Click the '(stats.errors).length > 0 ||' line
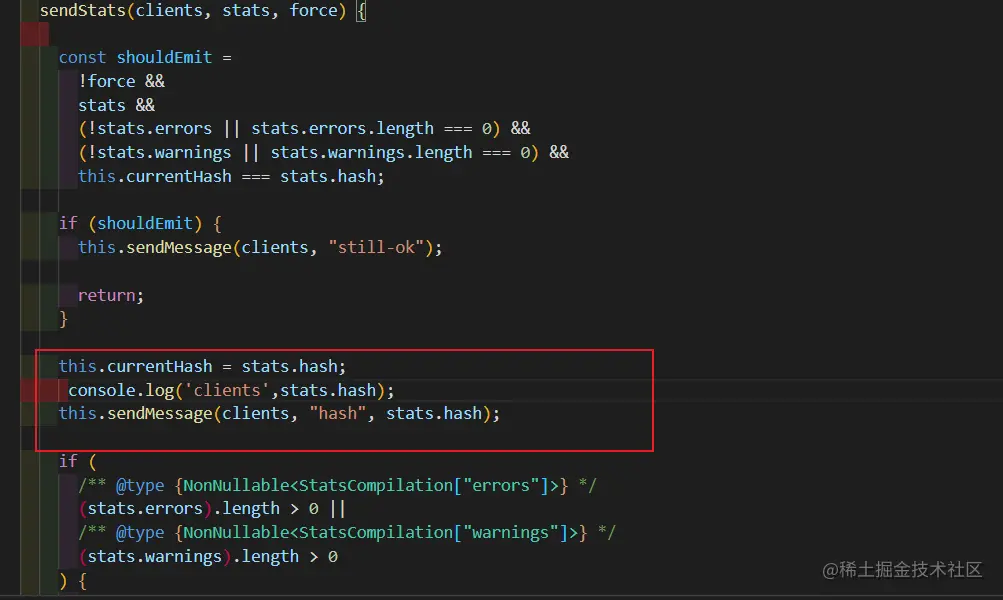Viewport: 1003px width, 600px height. (212, 509)
